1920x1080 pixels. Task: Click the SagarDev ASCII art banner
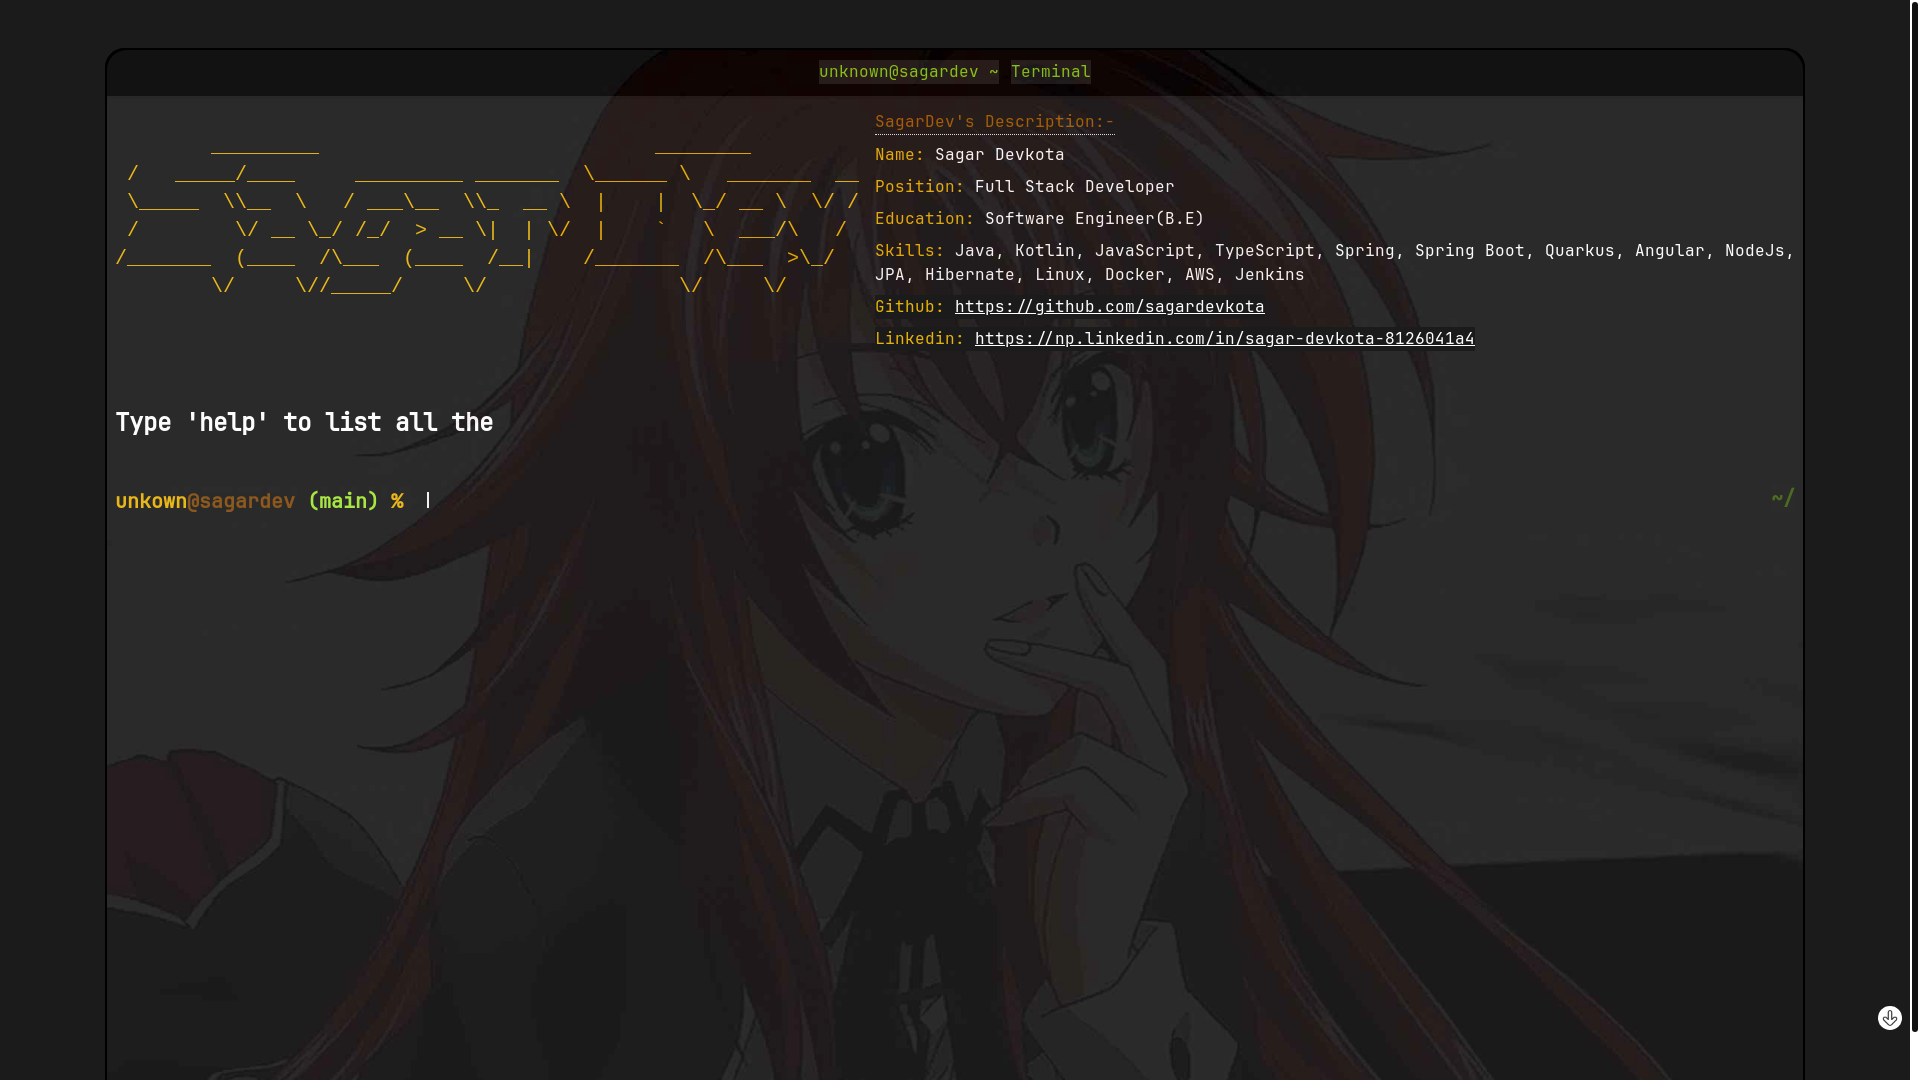[487, 217]
